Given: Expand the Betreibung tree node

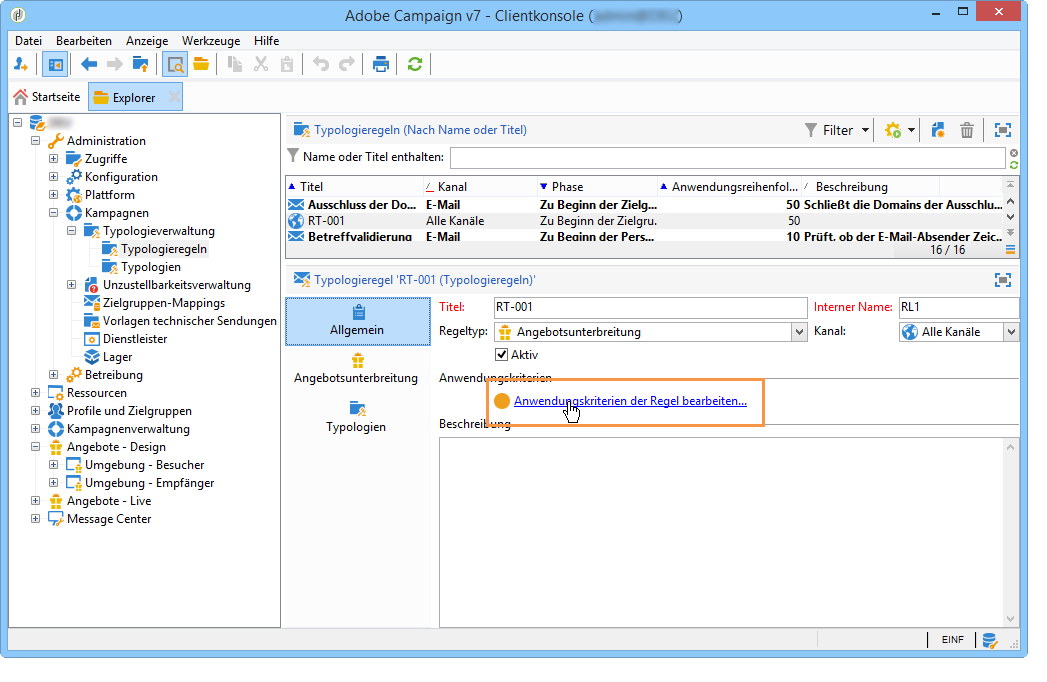Looking at the screenshot, I should tap(53, 375).
